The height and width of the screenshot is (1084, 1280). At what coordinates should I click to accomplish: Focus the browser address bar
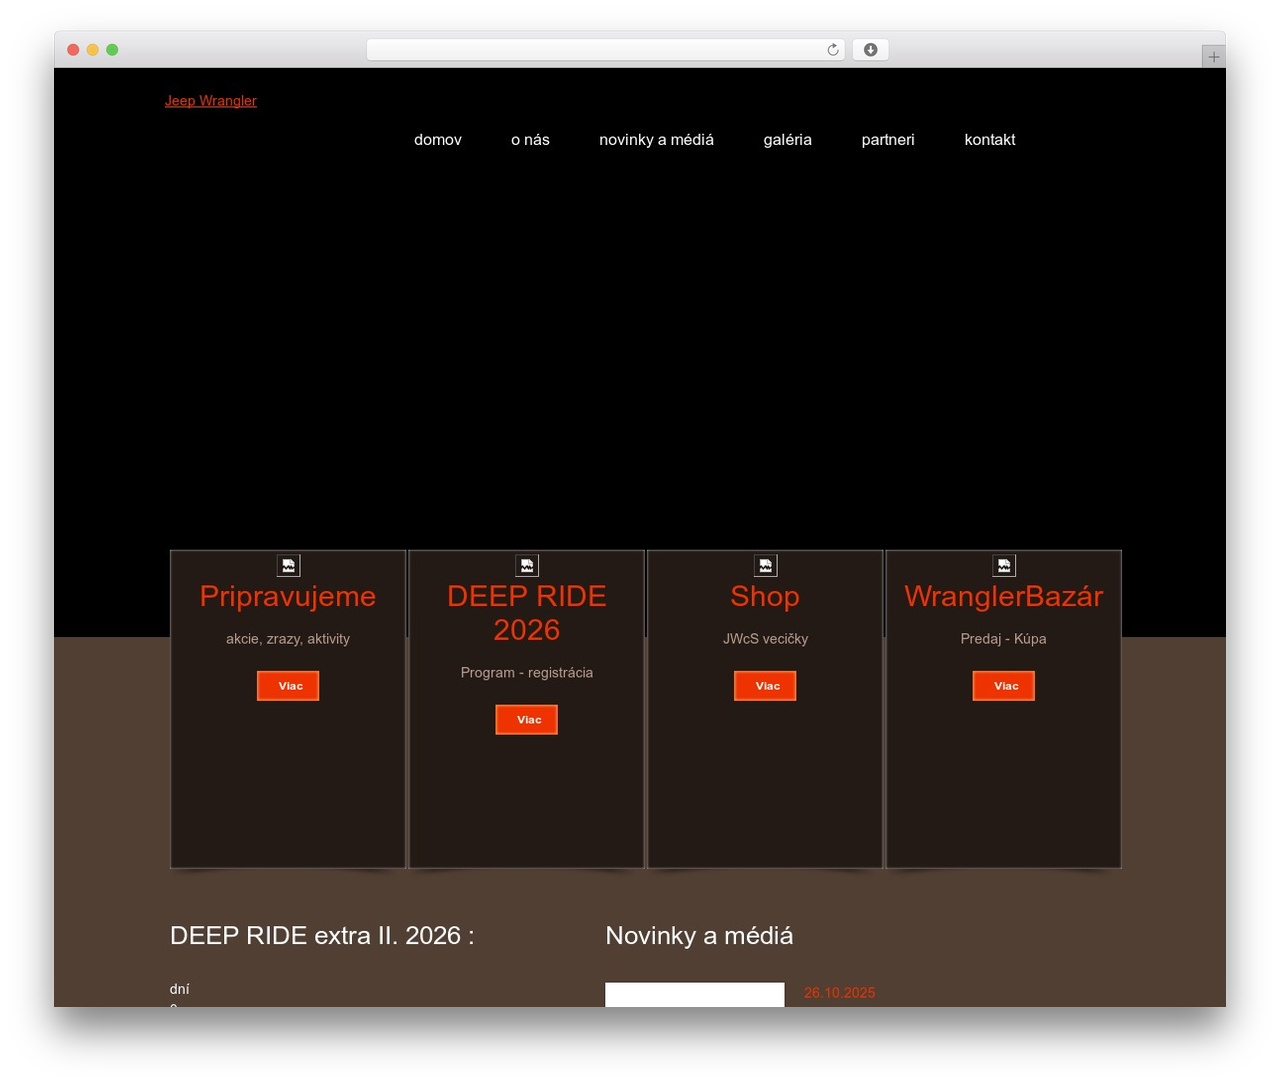pos(606,50)
